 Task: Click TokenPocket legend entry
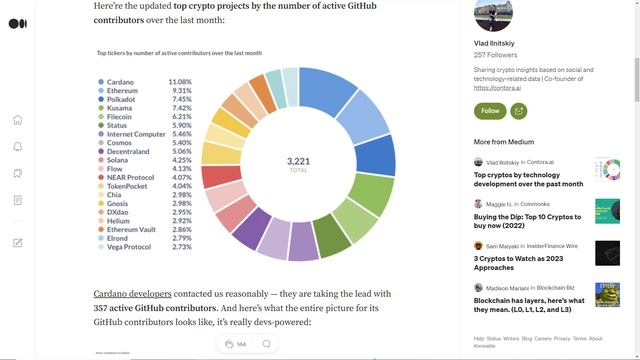click(145, 186)
